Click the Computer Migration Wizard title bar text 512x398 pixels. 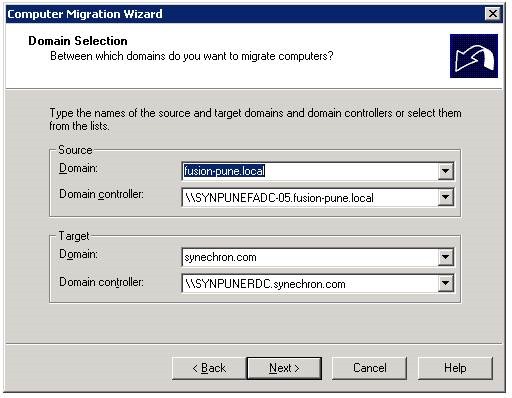[x=85, y=14]
